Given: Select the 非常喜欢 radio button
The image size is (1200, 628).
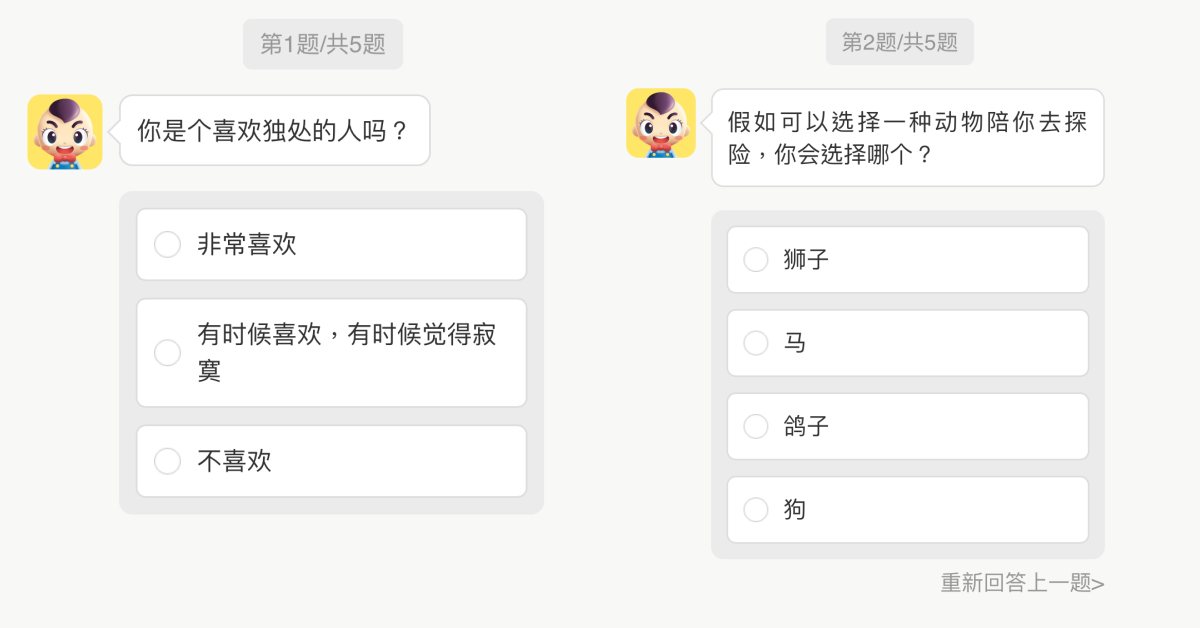Looking at the screenshot, I should pyautogui.click(x=167, y=245).
